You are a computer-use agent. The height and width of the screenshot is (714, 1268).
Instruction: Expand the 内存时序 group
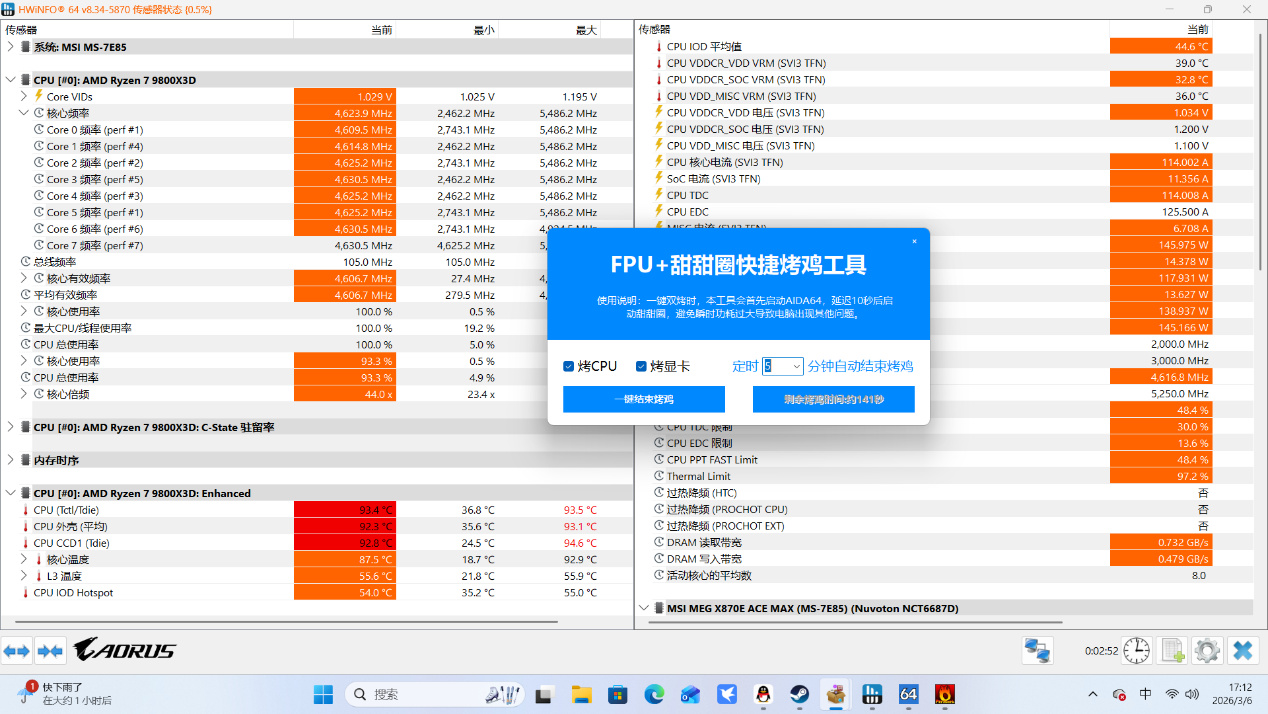[x=11, y=460]
